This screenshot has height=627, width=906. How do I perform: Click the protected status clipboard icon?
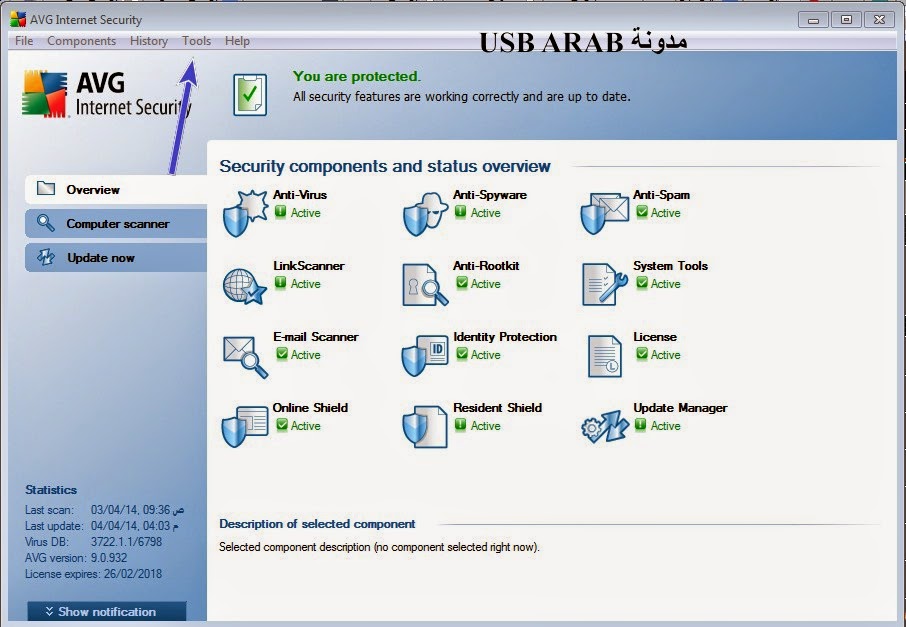[x=250, y=94]
